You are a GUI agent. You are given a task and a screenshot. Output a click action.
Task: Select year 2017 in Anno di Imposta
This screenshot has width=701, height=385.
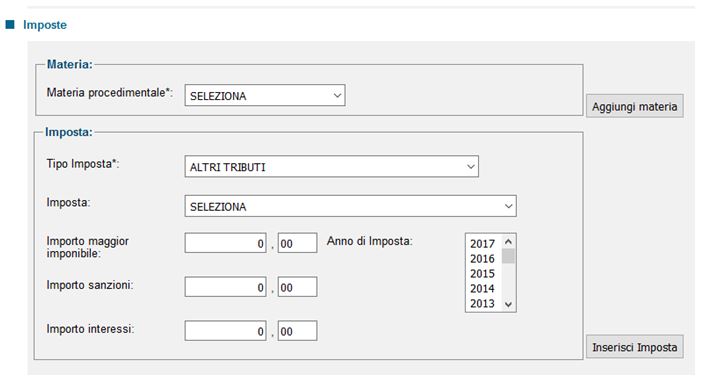482,244
